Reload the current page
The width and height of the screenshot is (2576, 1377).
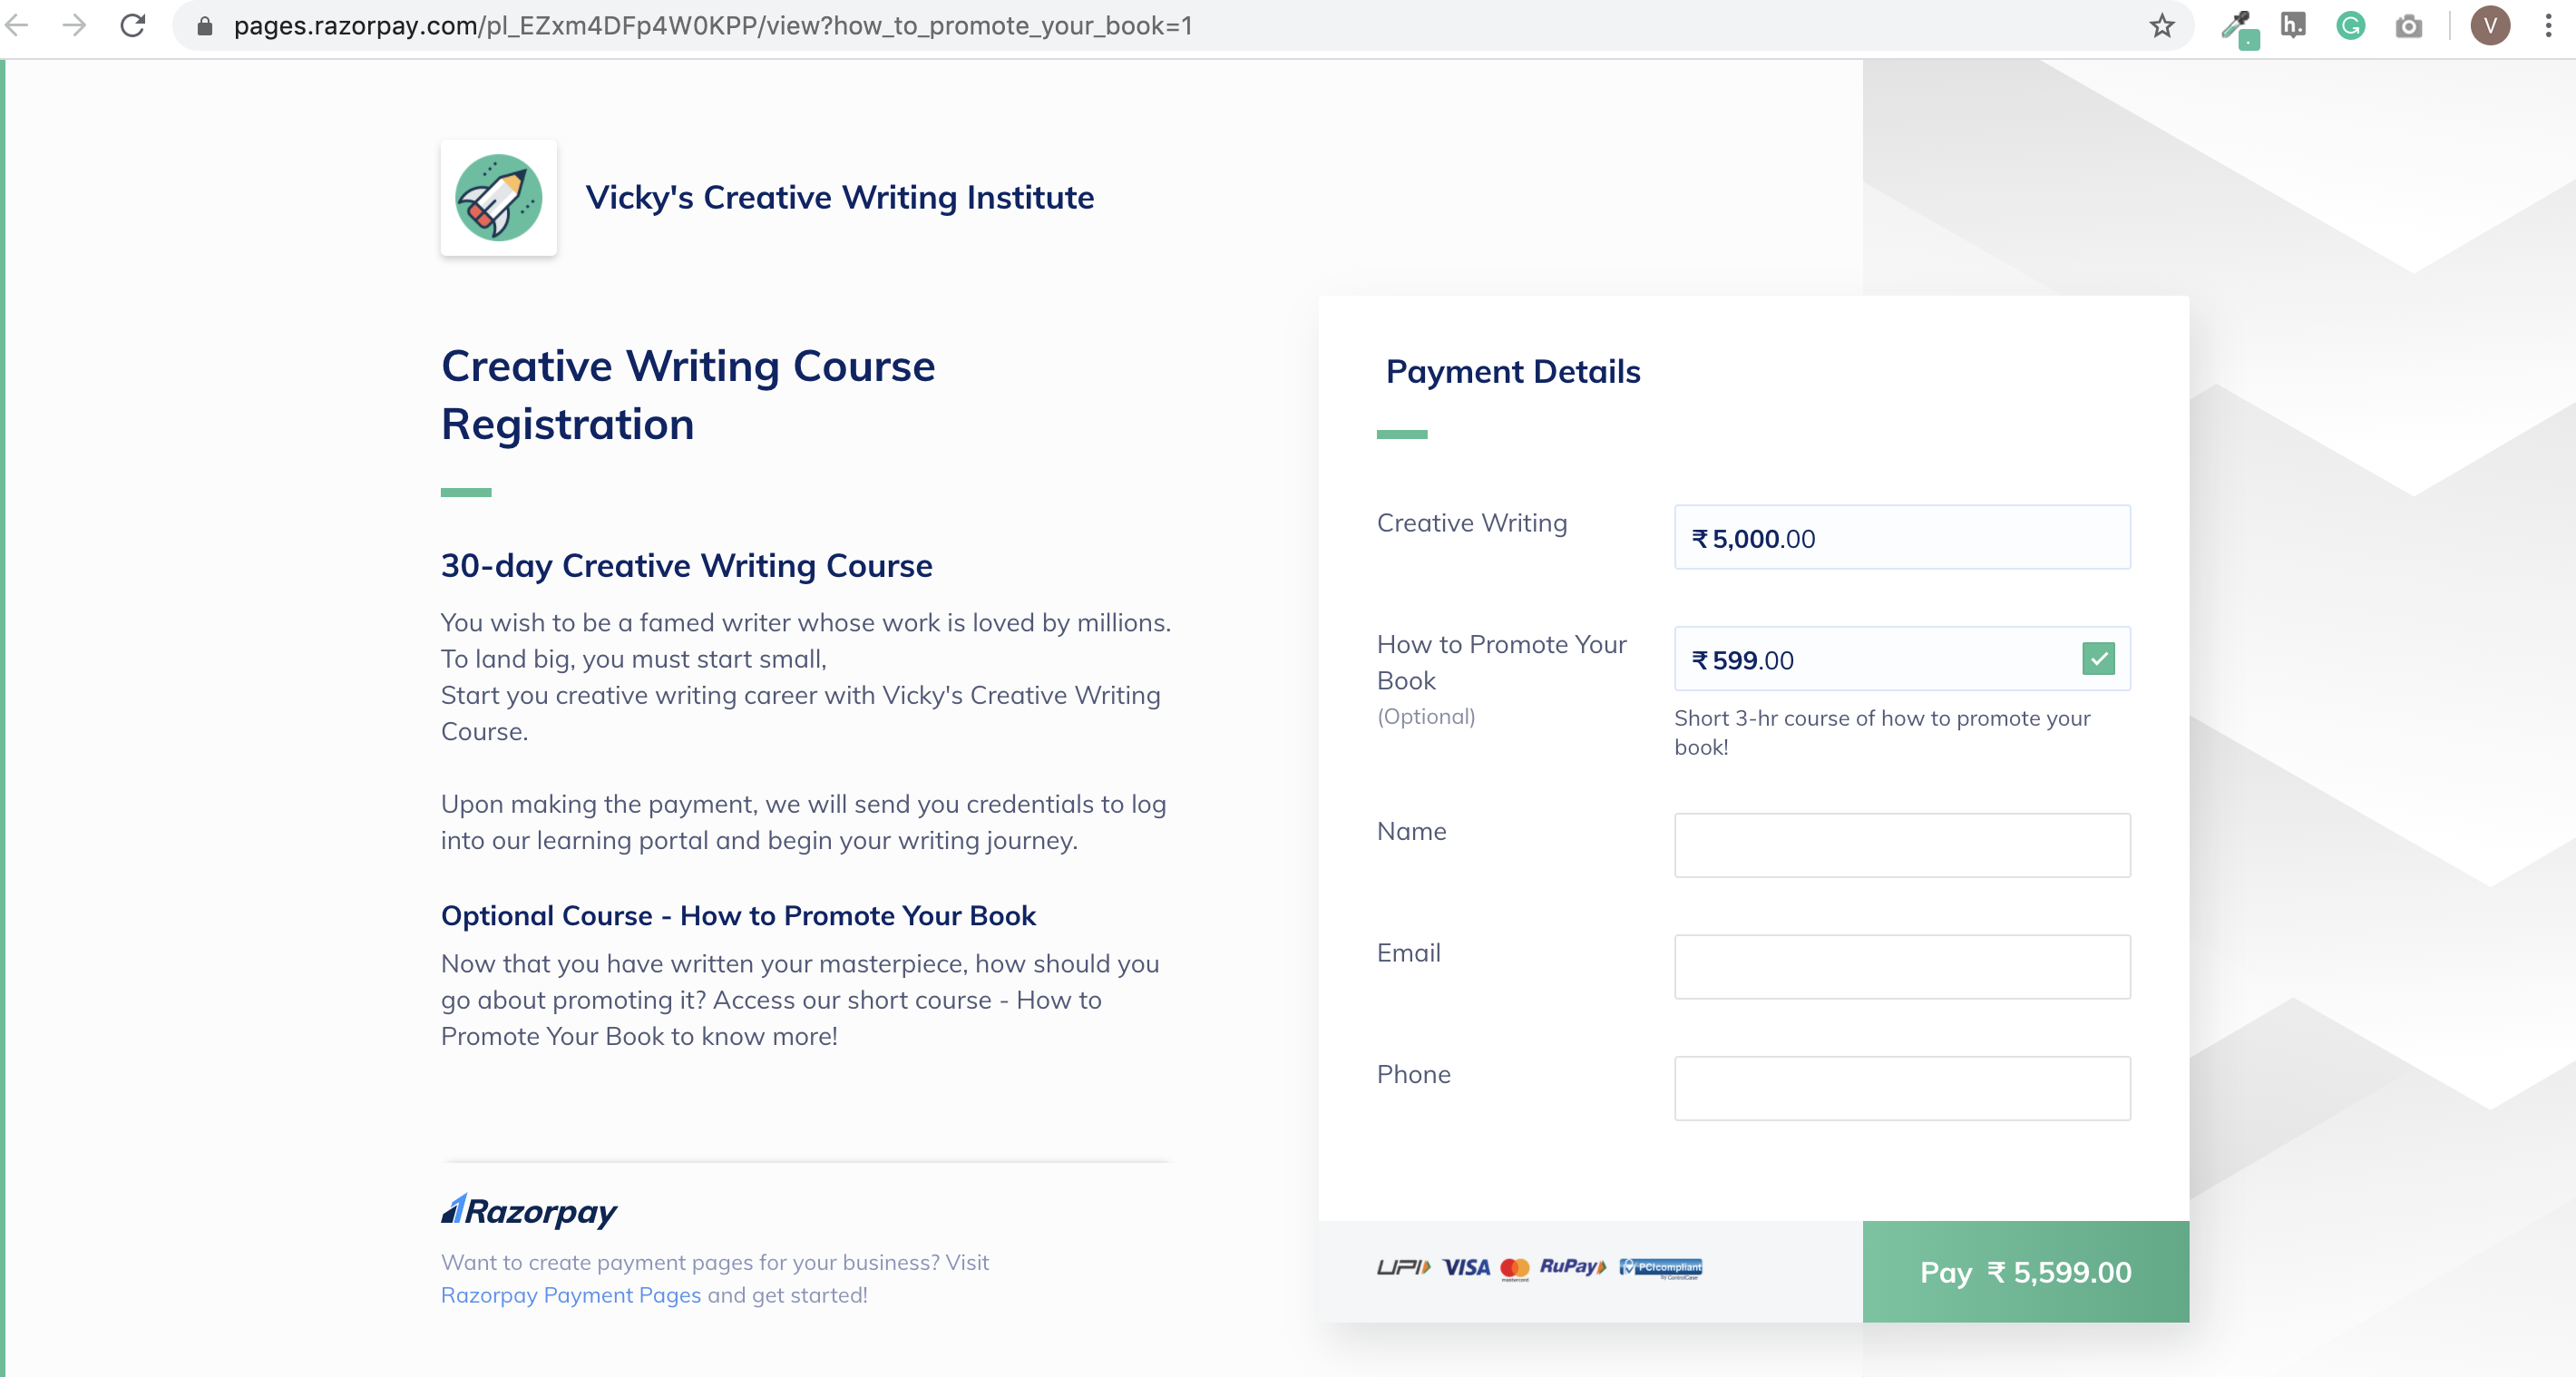click(x=133, y=26)
